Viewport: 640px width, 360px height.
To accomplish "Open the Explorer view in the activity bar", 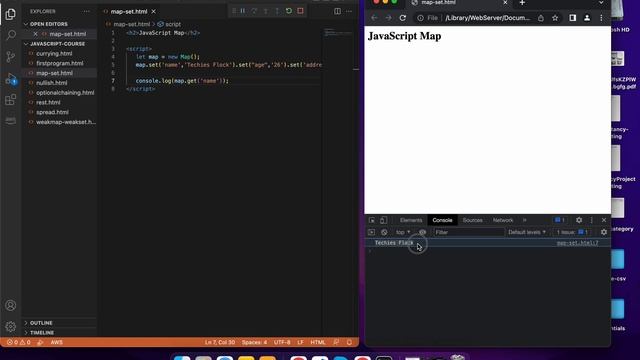I will (x=11, y=14).
